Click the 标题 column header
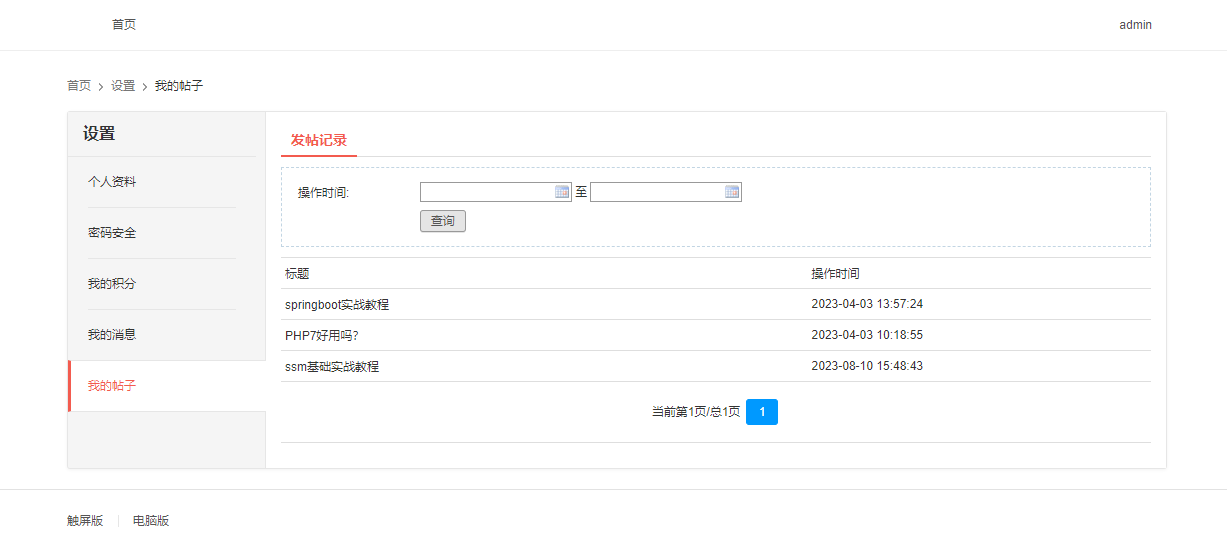Viewport: 1227px width, 552px height. point(297,273)
